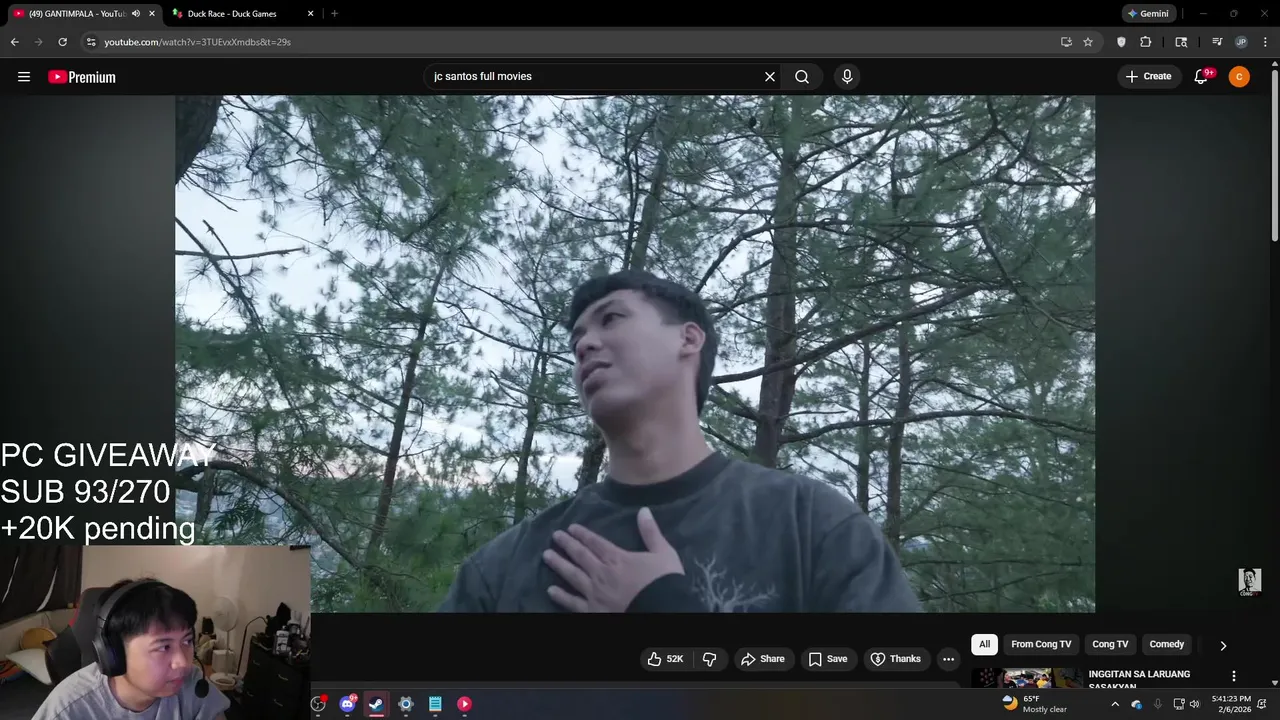Share the video
The image size is (1280, 720).
coord(763,659)
